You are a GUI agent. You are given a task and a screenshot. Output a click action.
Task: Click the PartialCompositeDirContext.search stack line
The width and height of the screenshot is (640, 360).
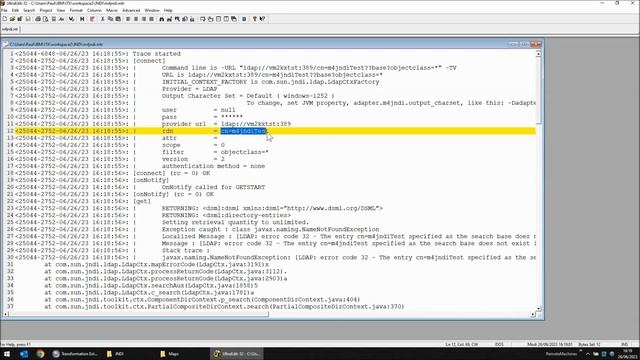(x=224, y=307)
